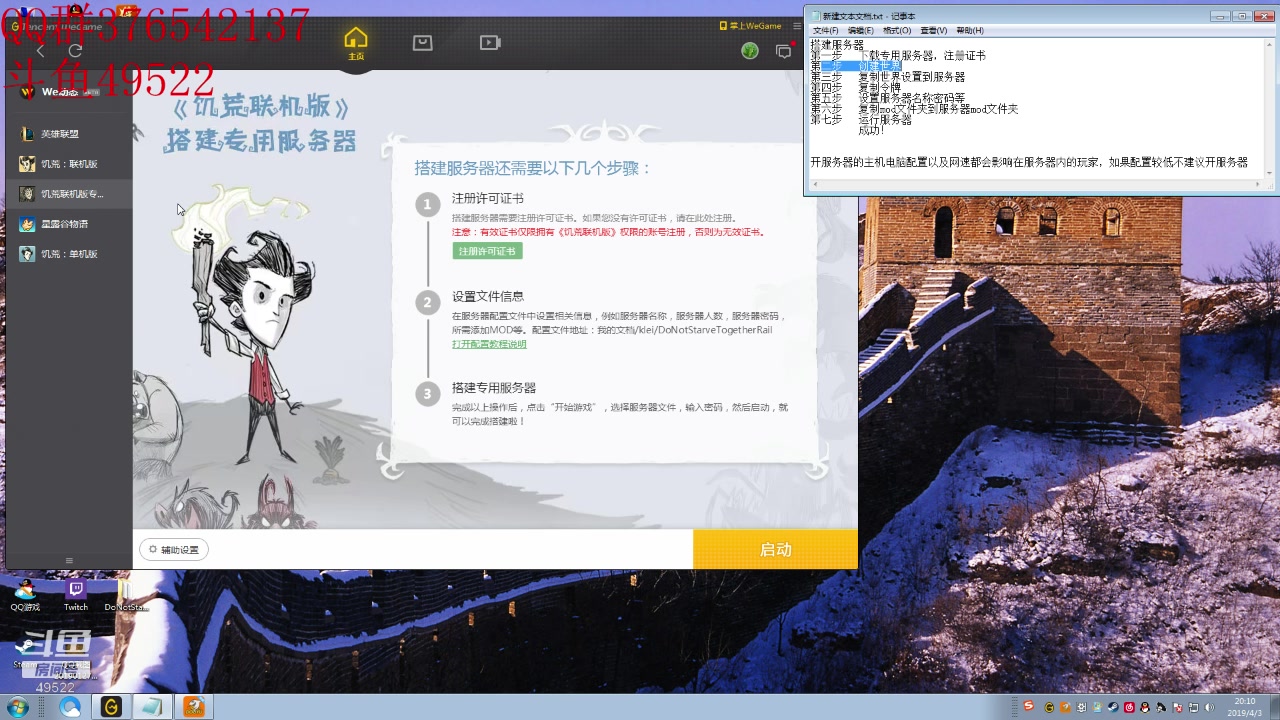Open the WeGame store shopping bag icon
The width and height of the screenshot is (1280, 720).
point(421,42)
